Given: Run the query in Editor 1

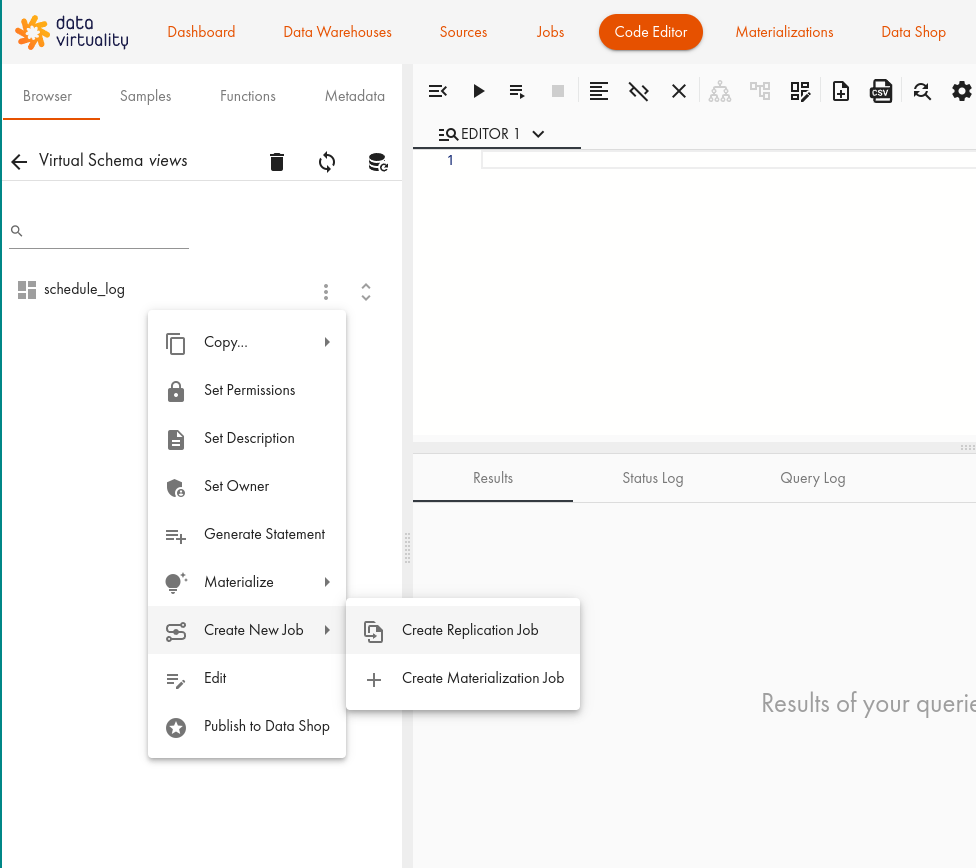Looking at the screenshot, I should pos(478,90).
